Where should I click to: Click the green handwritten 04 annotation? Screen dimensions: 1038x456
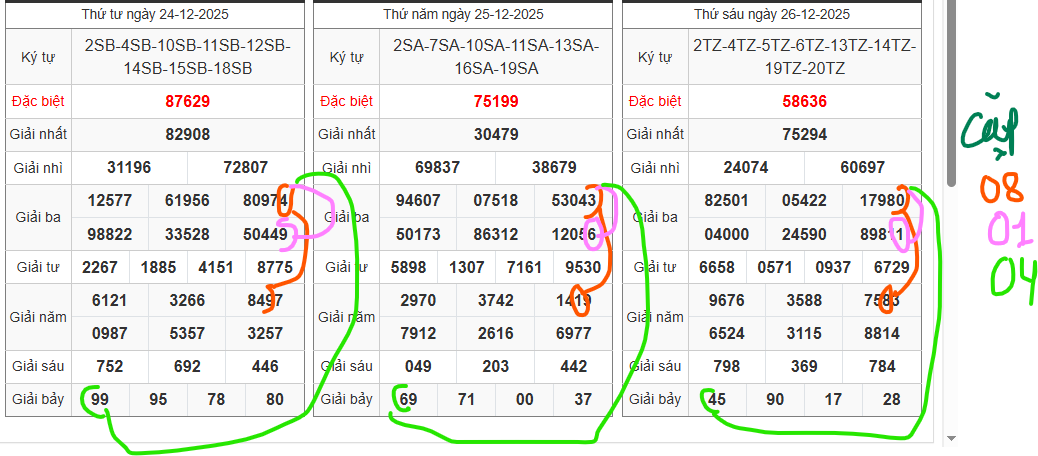tap(1012, 276)
